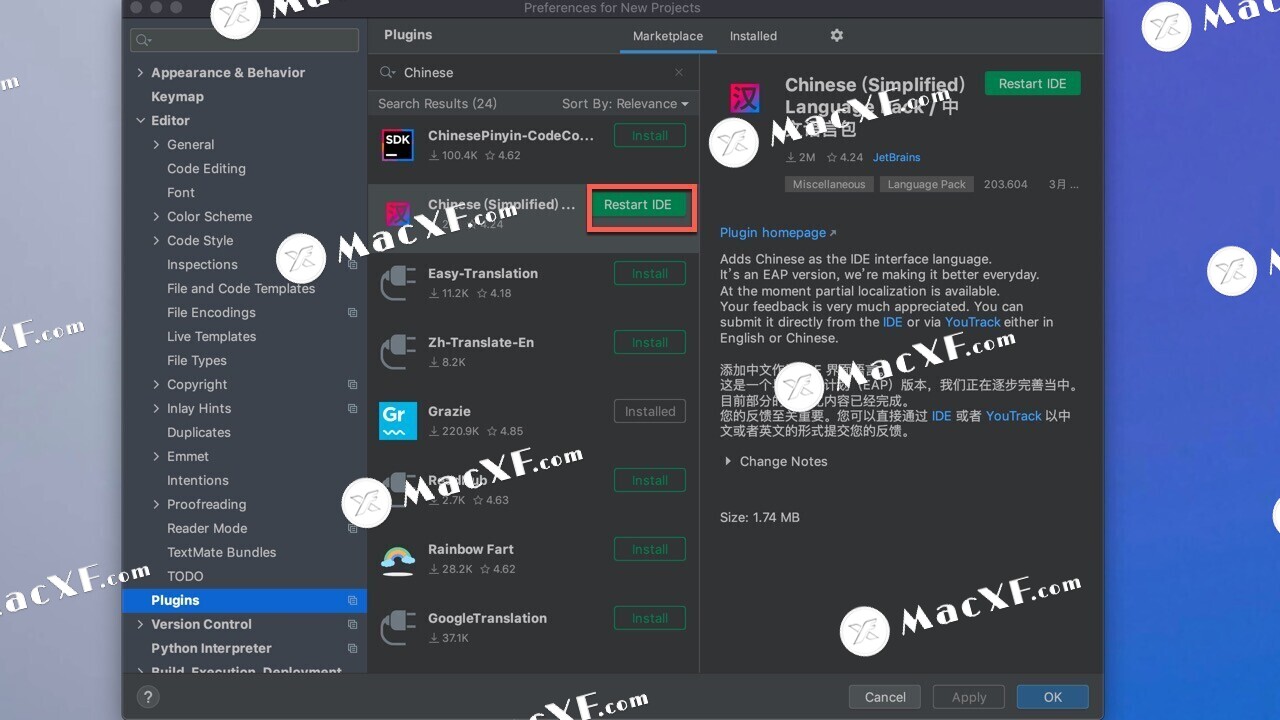Click the magnifier icon in plugin search

(388, 72)
